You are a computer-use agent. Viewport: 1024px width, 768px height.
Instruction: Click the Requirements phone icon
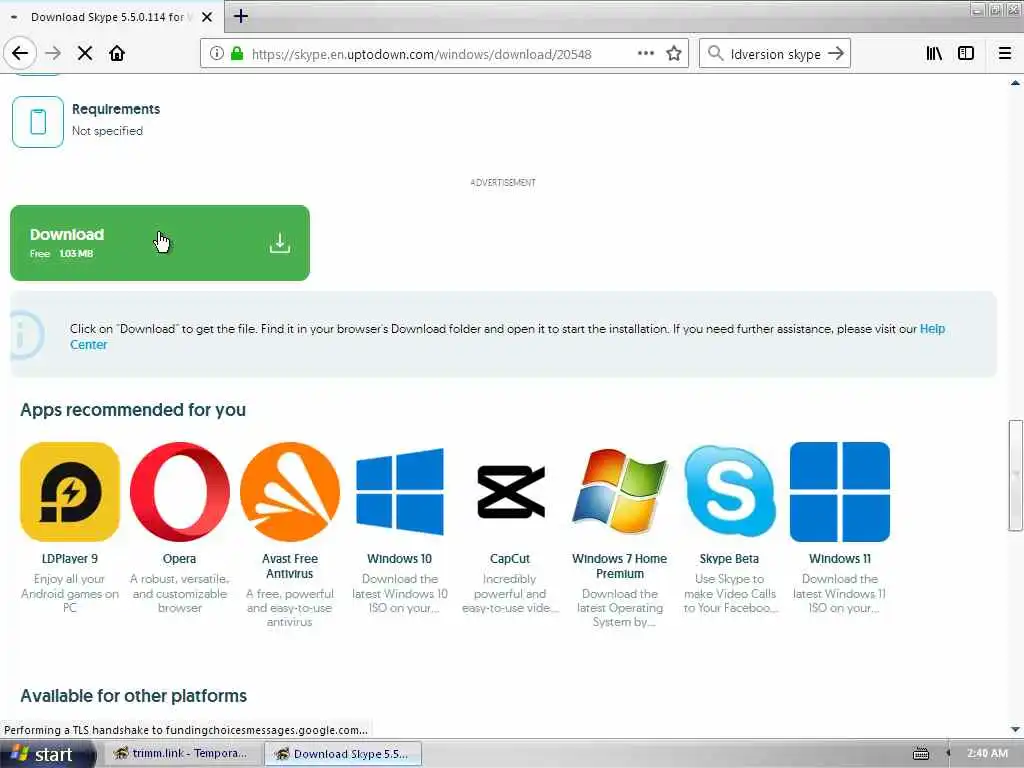38,122
